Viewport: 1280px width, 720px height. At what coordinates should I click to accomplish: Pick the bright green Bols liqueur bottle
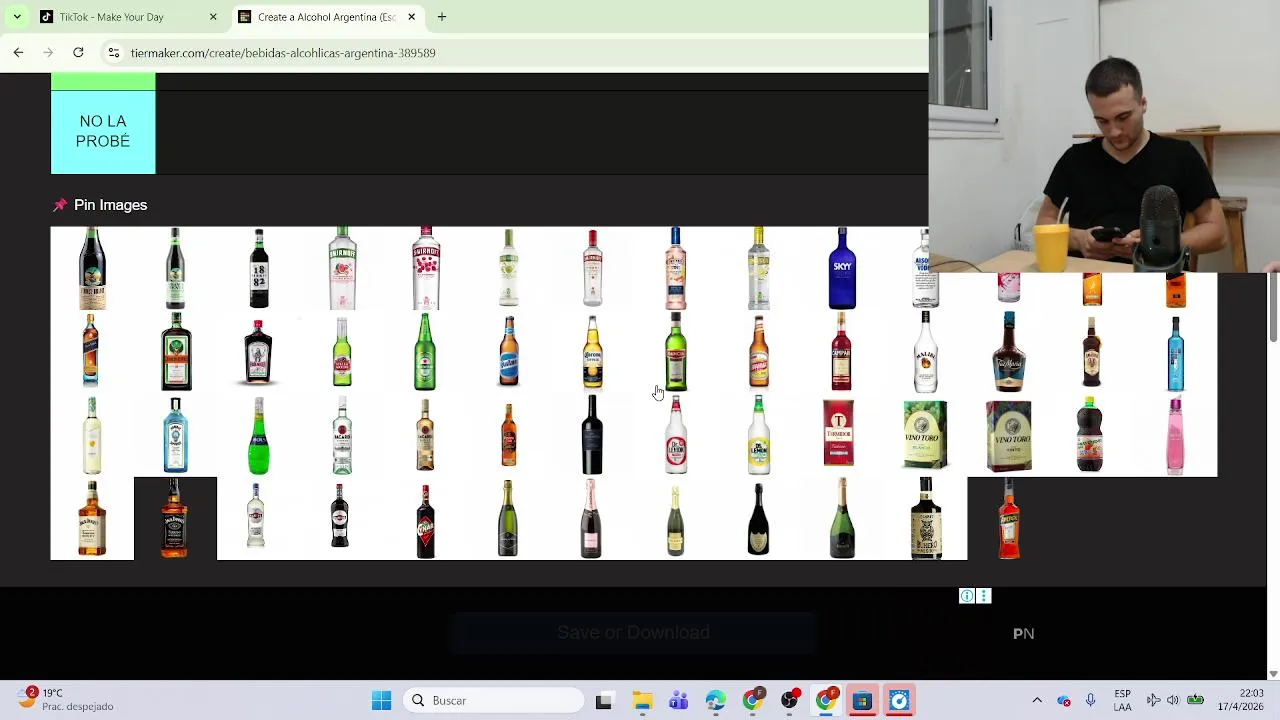tap(259, 435)
